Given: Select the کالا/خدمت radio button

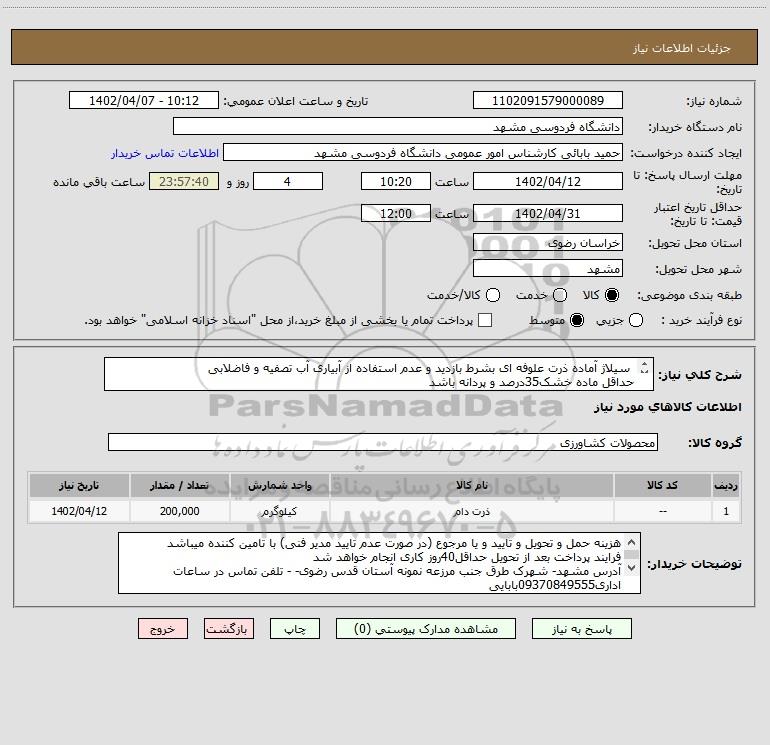Looking at the screenshot, I should (x=493, y=295).
